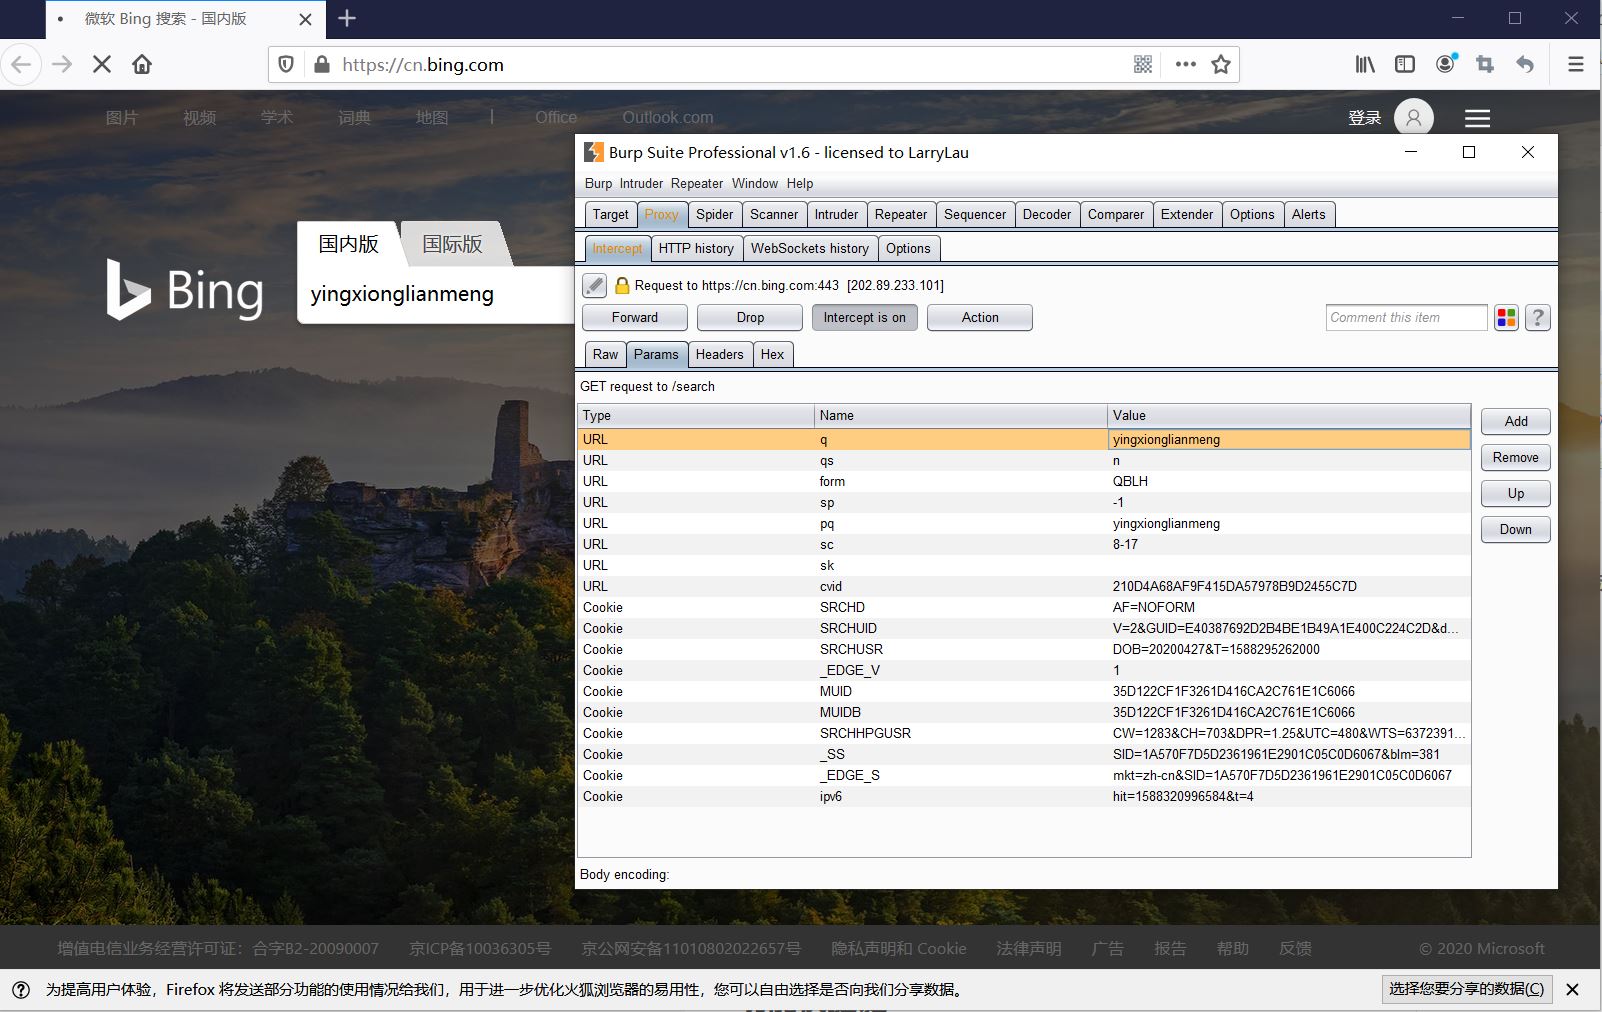
Task: Switch to the Spider tab
Action: [x=715, y=214]
